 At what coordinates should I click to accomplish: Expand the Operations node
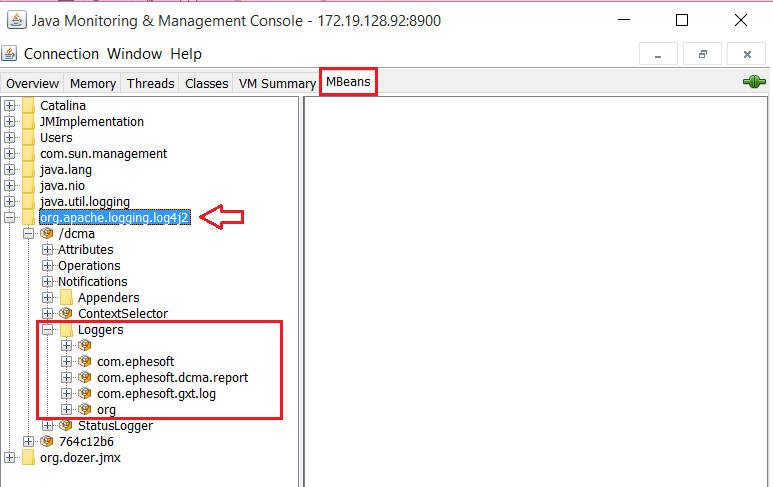[47, 265]
